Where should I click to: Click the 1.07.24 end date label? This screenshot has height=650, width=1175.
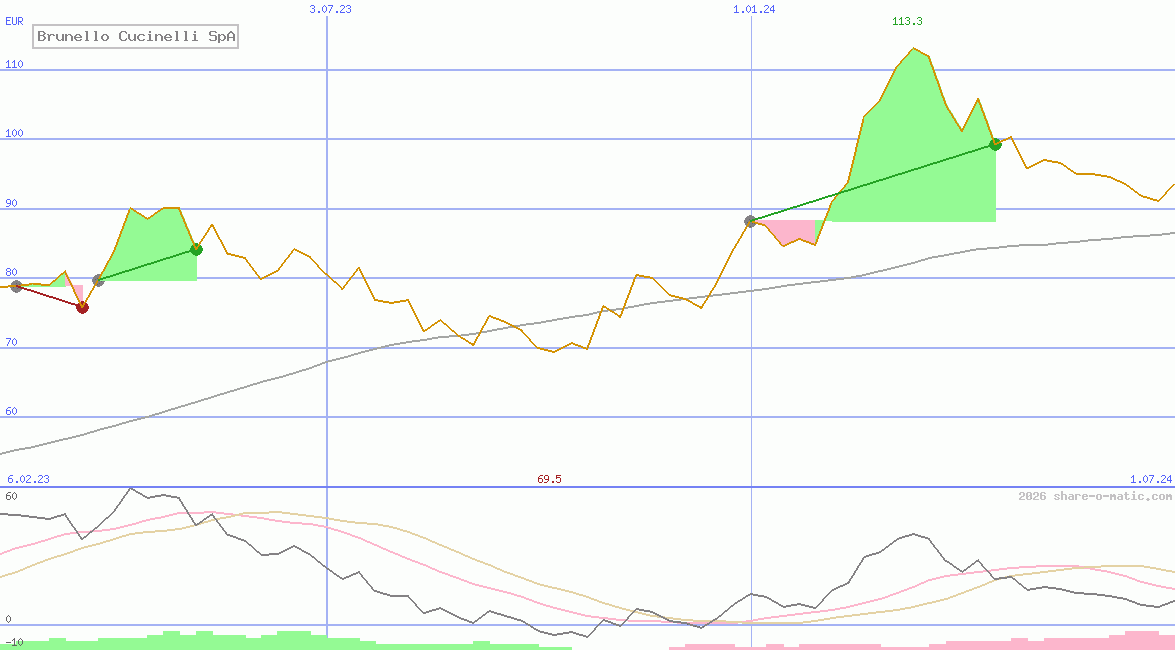pyautogui.click(x=1150, y=479)
